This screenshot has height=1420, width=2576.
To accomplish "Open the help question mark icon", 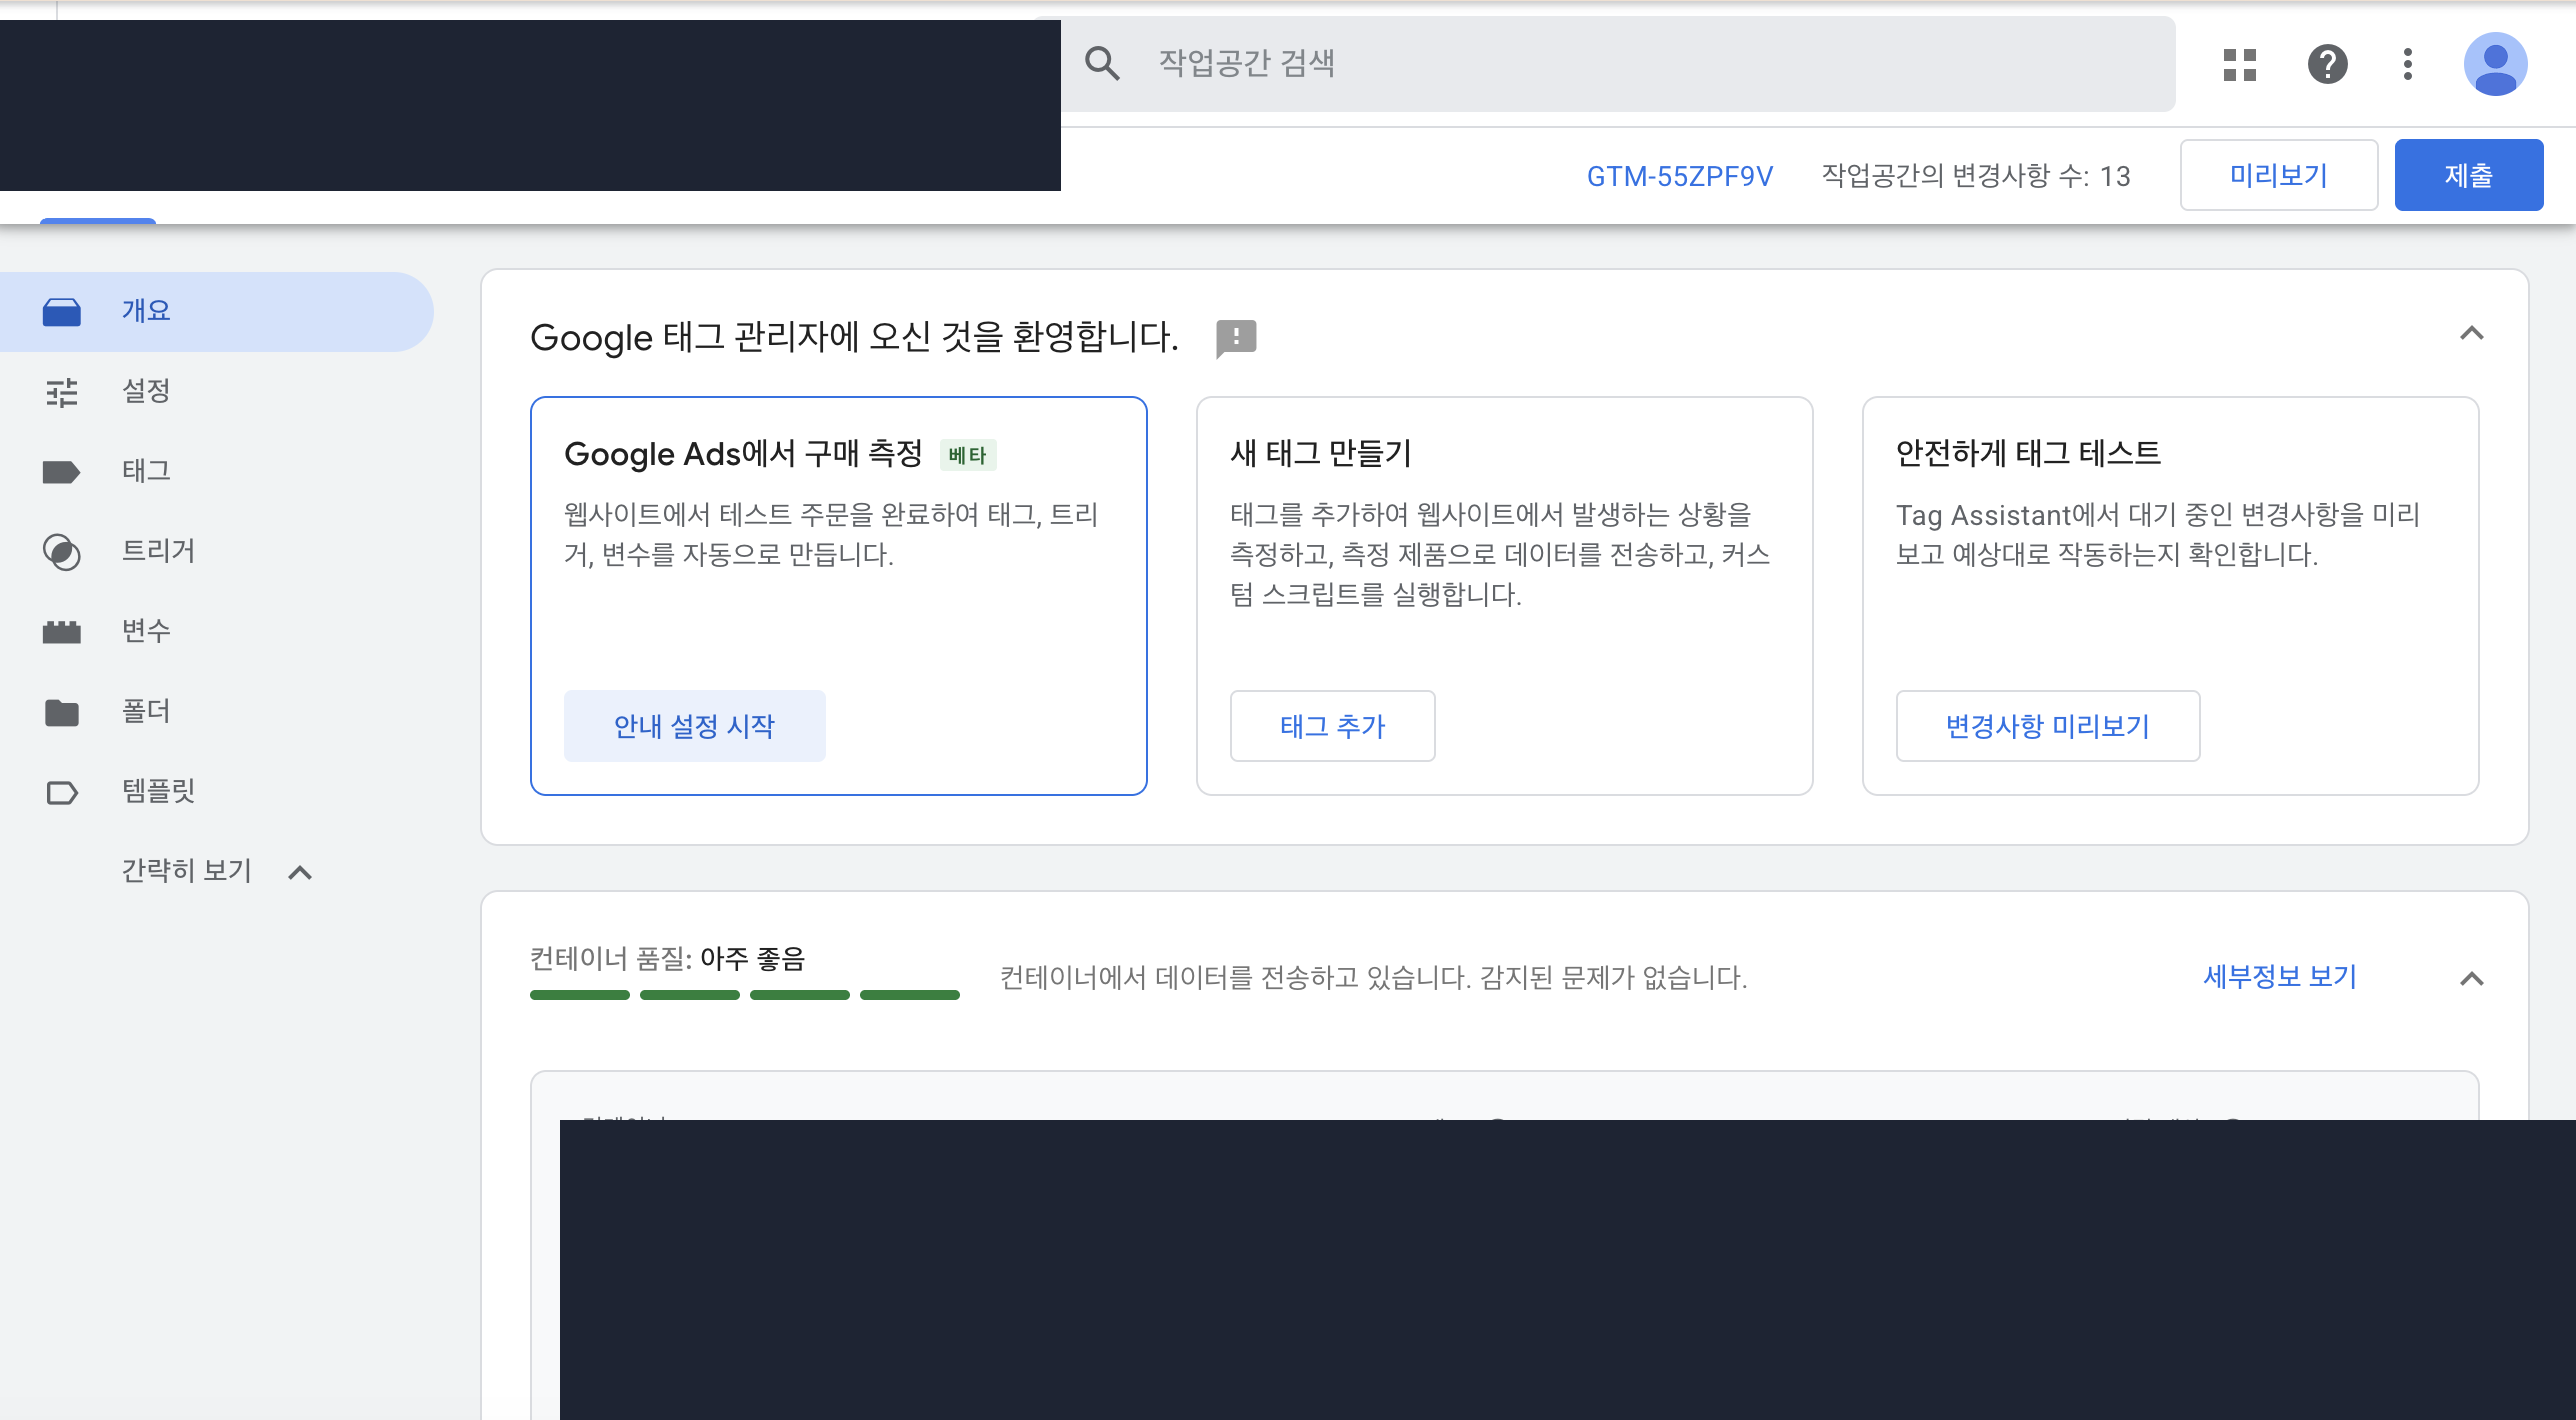I will (2327, 64).
